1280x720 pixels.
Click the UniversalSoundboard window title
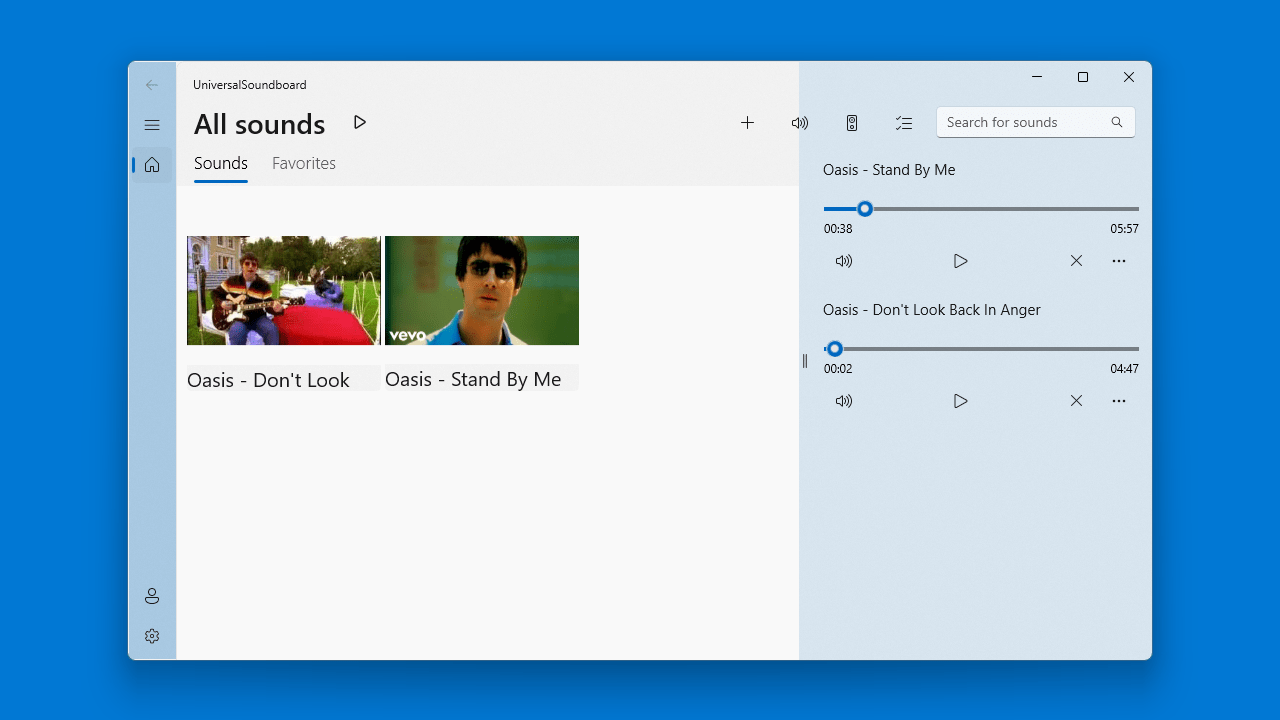point(250,85)
